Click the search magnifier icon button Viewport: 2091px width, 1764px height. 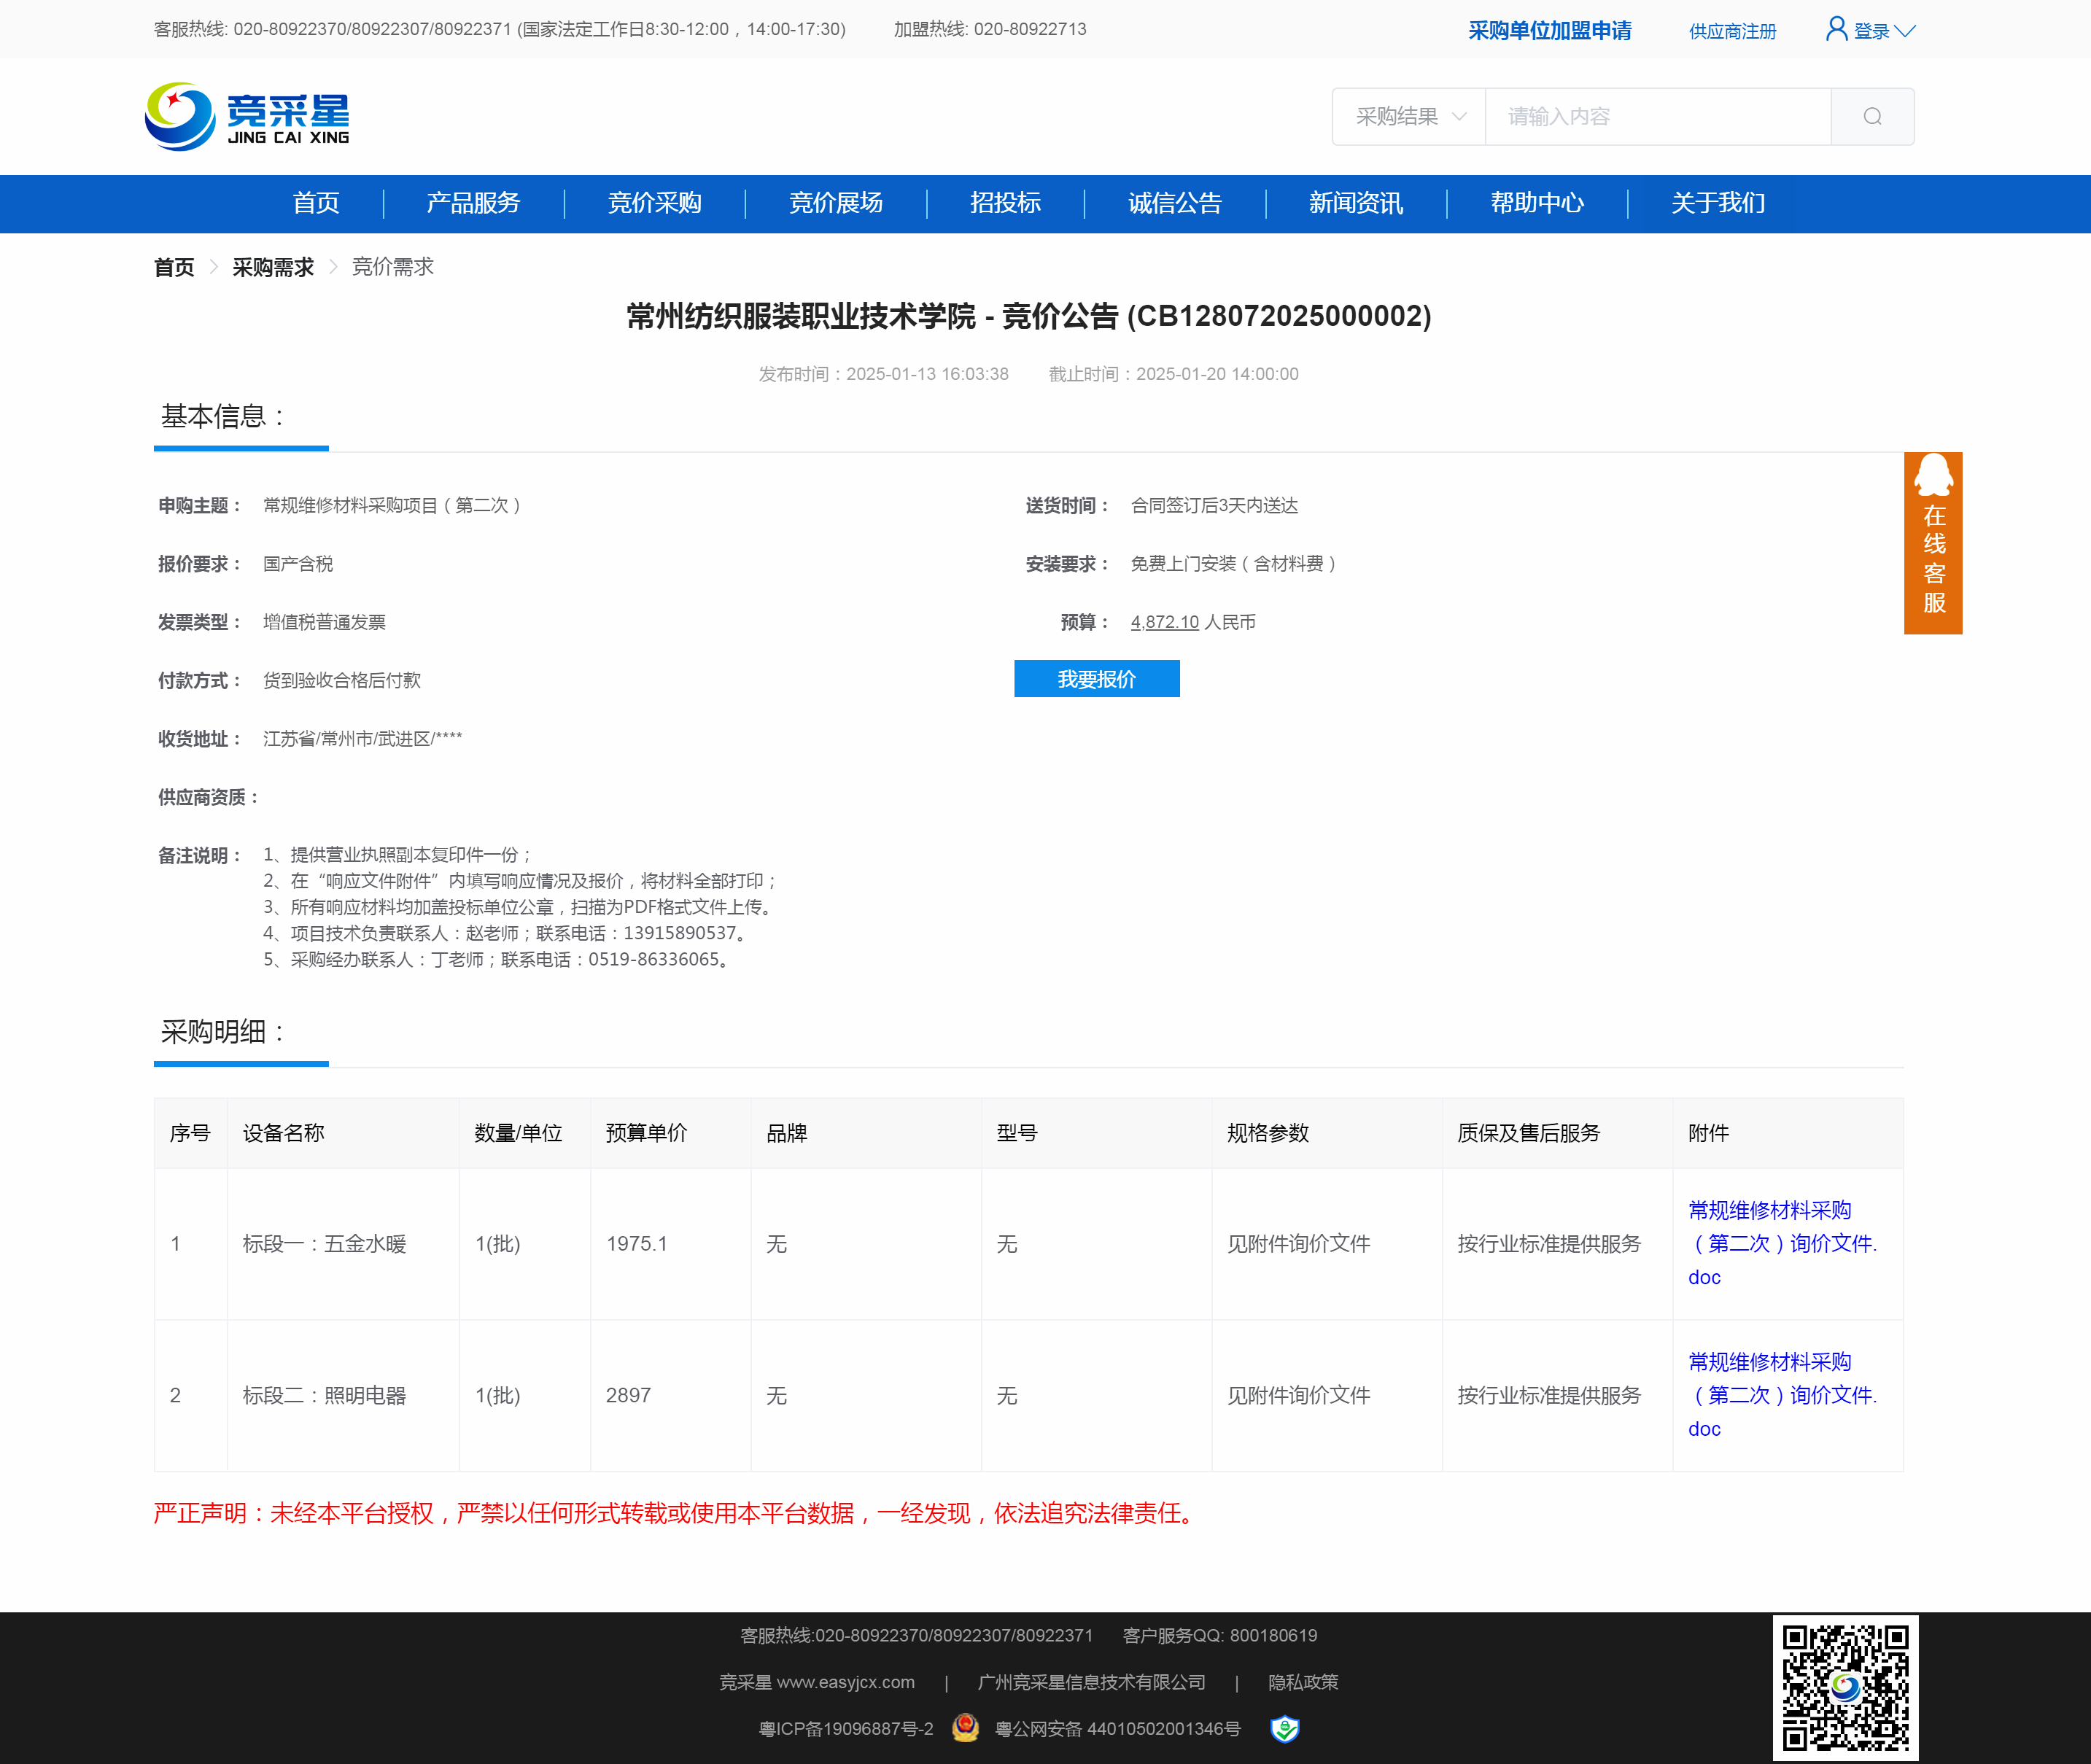1872,117
